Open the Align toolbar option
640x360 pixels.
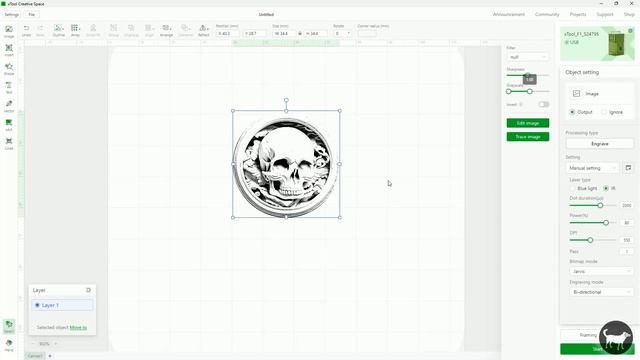tap(149, 30)
